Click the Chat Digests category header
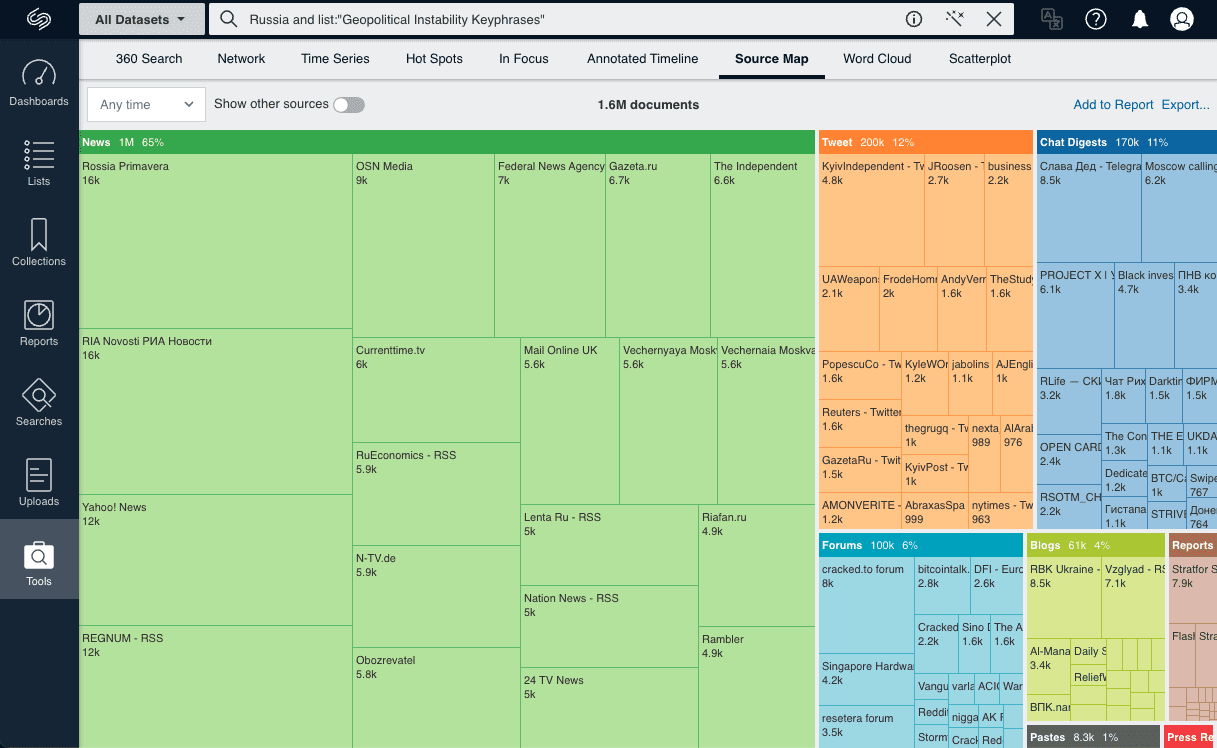The height and width of the screenshot is (748, 1217). point(1127,142)
